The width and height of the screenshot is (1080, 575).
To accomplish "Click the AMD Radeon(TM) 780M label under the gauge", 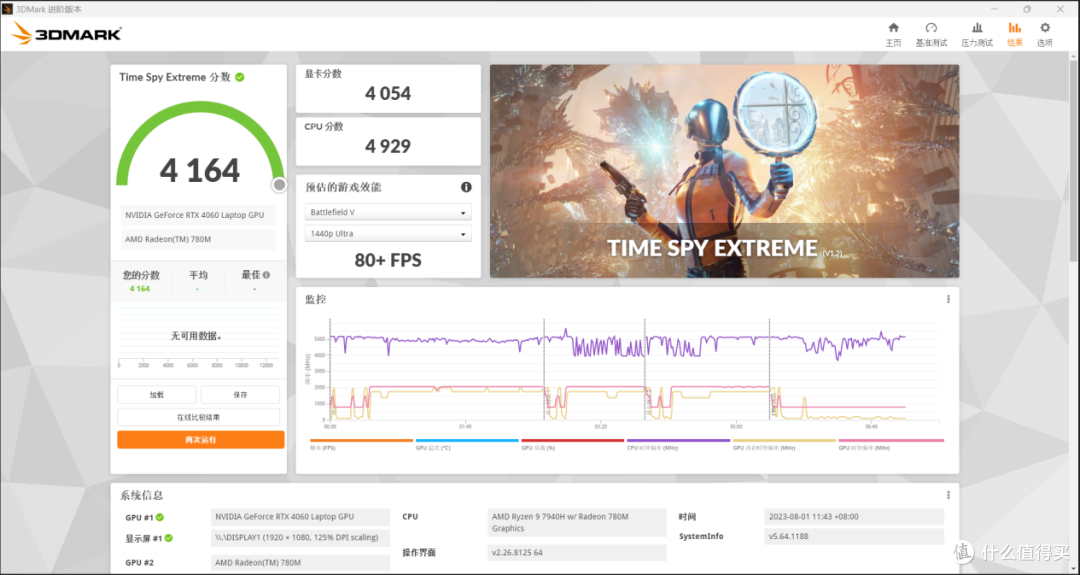I will click(198, 240).
